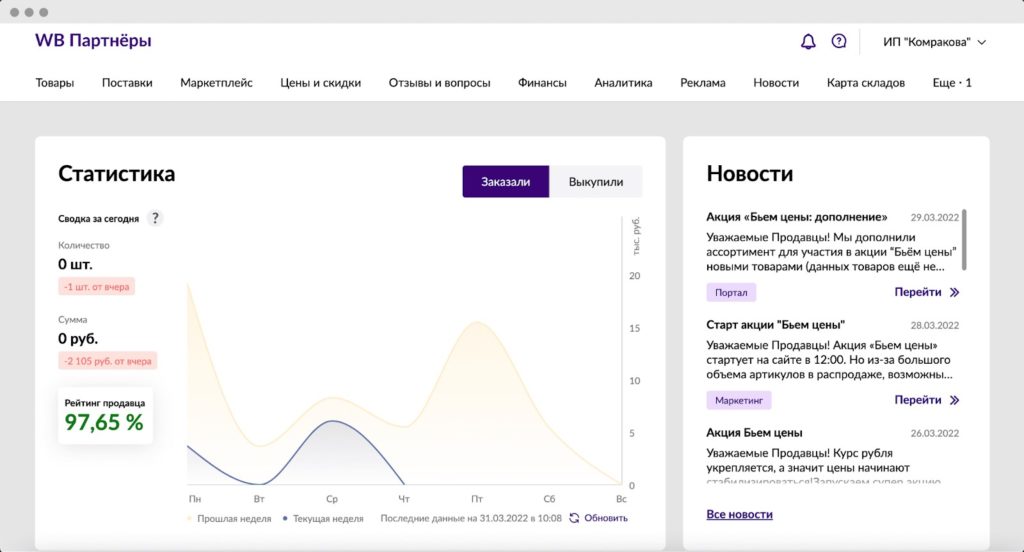Click the date 28.03.2022 in news
The width and height of the screenshot is (1024, 552).
pos(935,325)
